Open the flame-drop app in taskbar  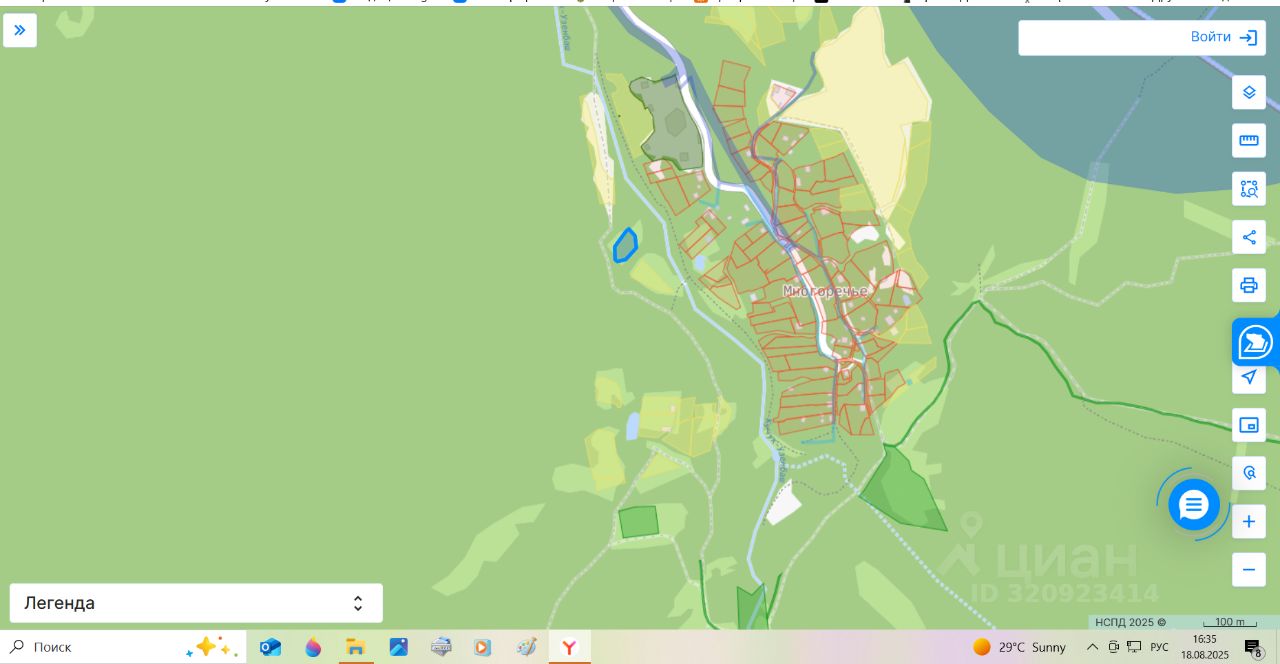point(313,647)
